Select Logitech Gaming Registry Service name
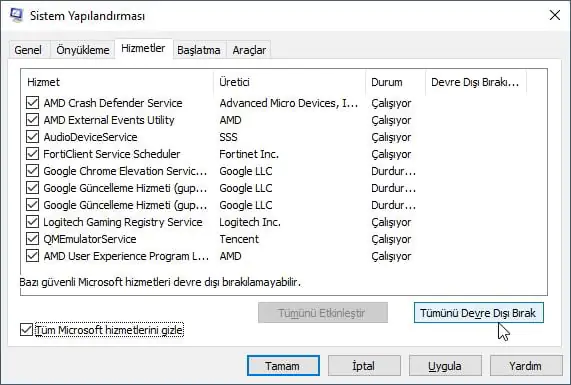The width and height of the screenshot is (571, 385). tap(123, 222)
